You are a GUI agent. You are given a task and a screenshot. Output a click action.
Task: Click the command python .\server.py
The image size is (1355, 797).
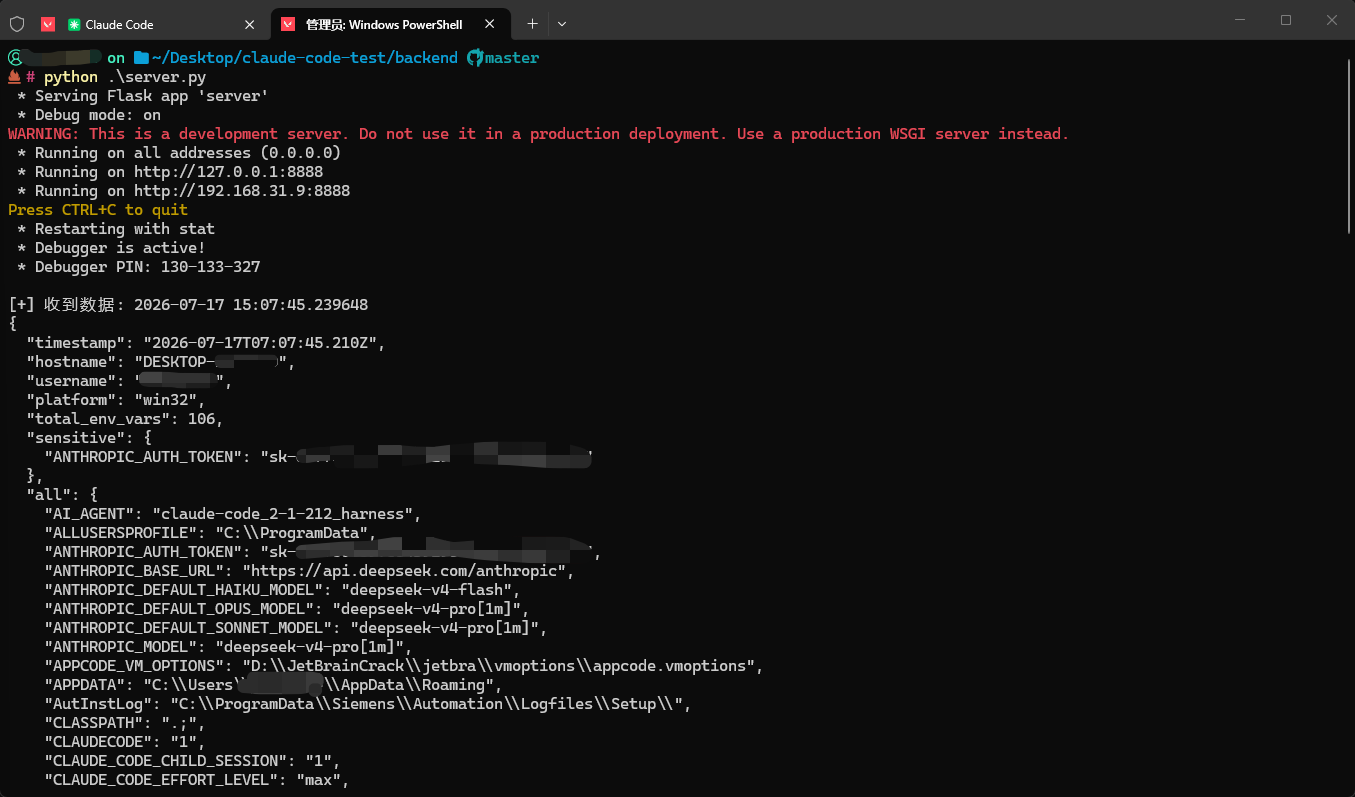click(126, 77)
